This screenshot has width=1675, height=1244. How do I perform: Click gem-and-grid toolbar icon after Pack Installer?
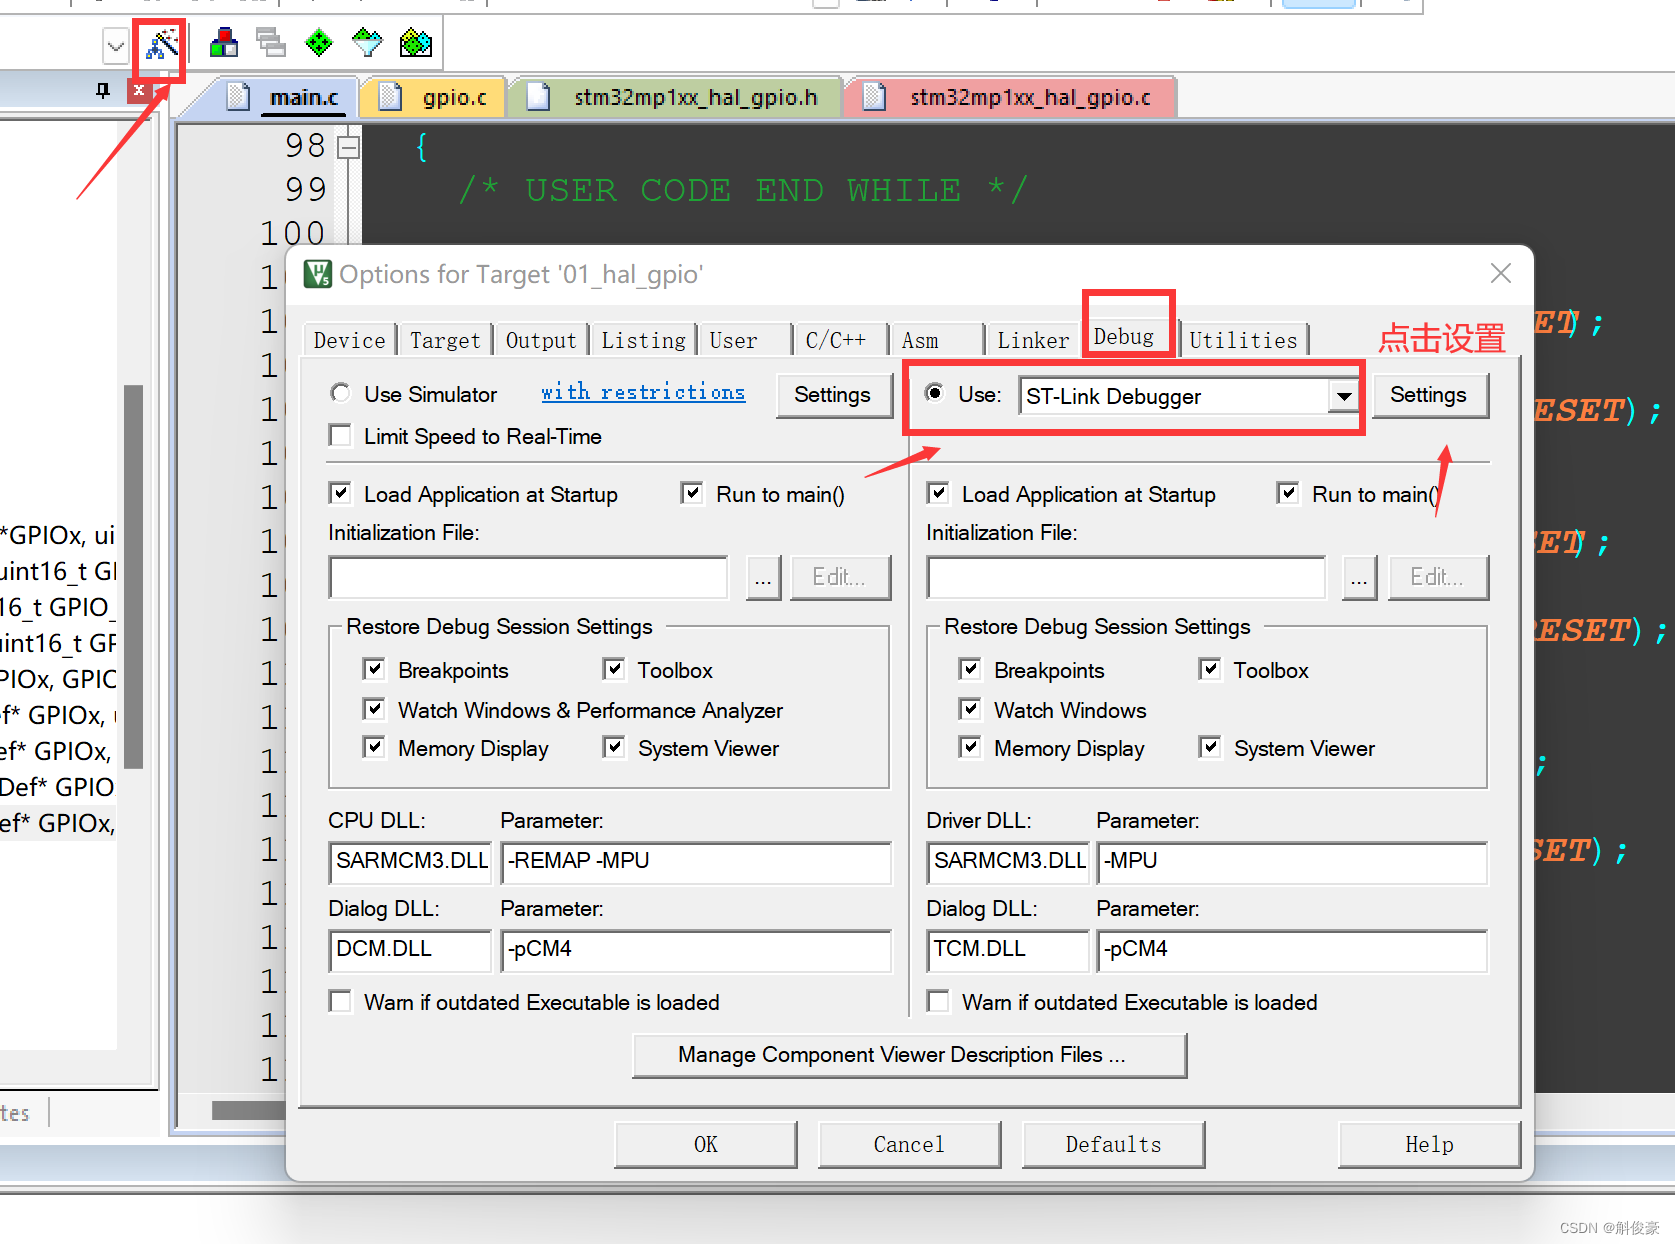point(415,43)
